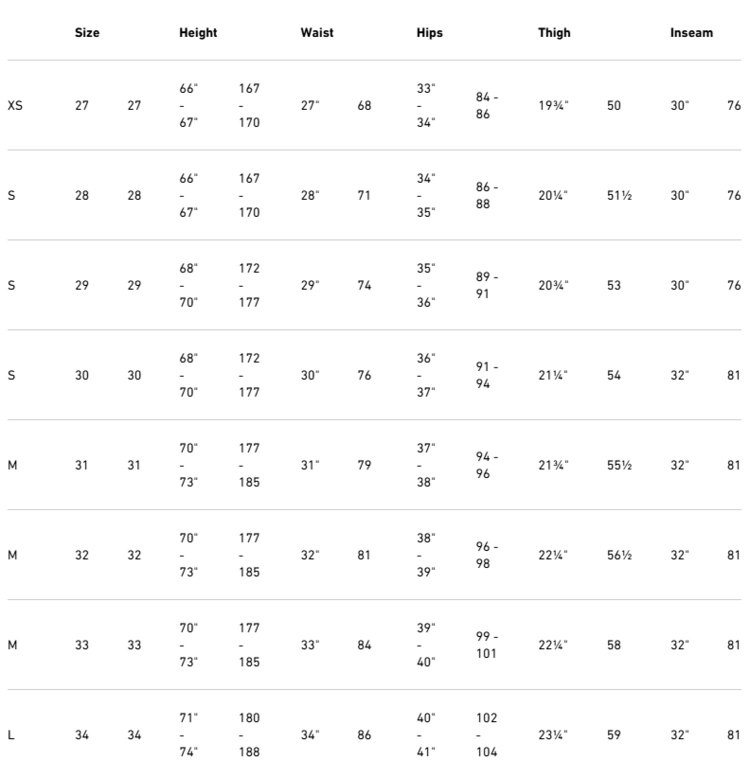The height and width of the screenshot is (779, 750).
Task: Select the Thigh column header
Action: [554, 33]
